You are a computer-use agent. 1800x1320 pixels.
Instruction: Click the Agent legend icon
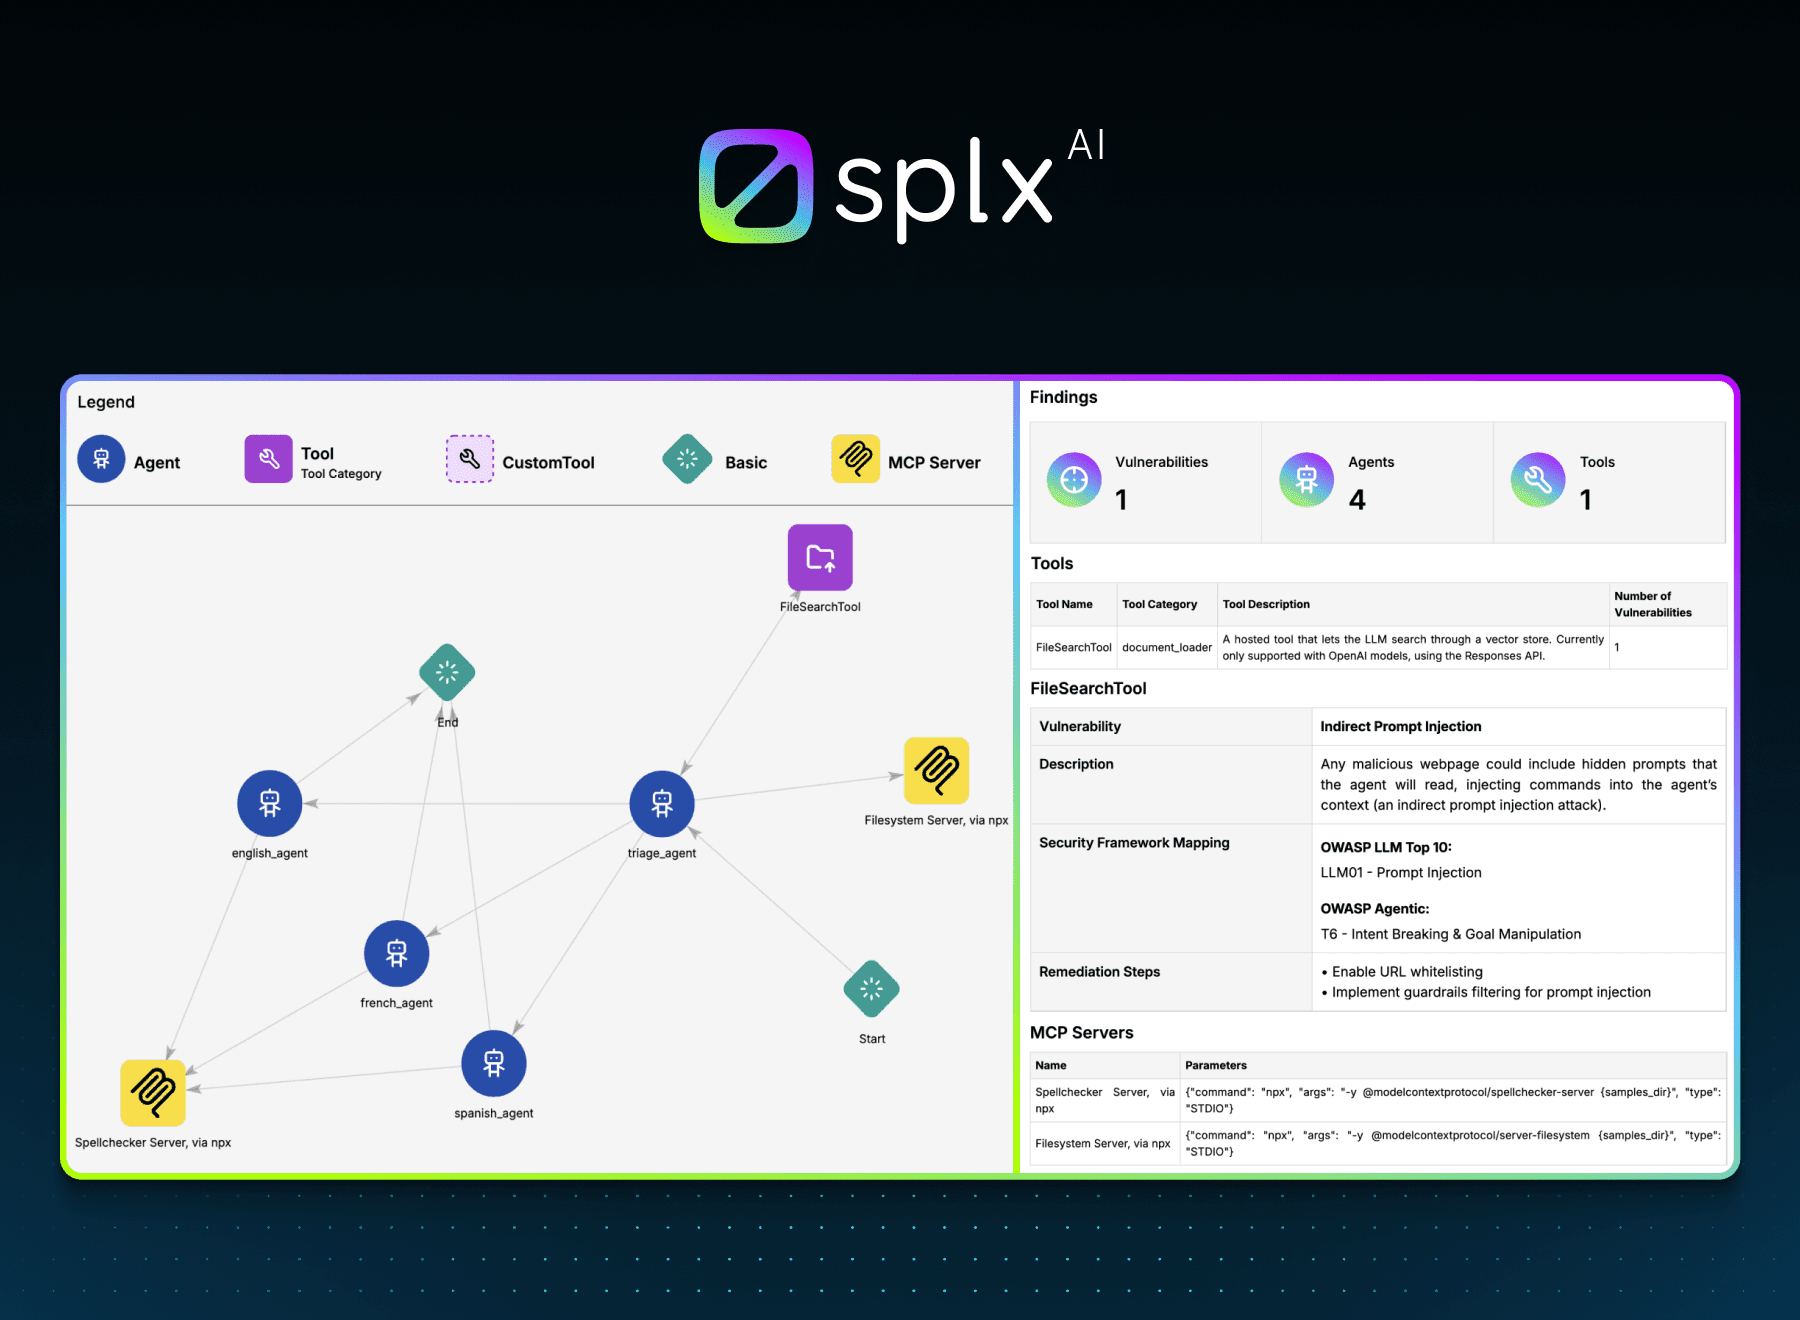point(101,459)
